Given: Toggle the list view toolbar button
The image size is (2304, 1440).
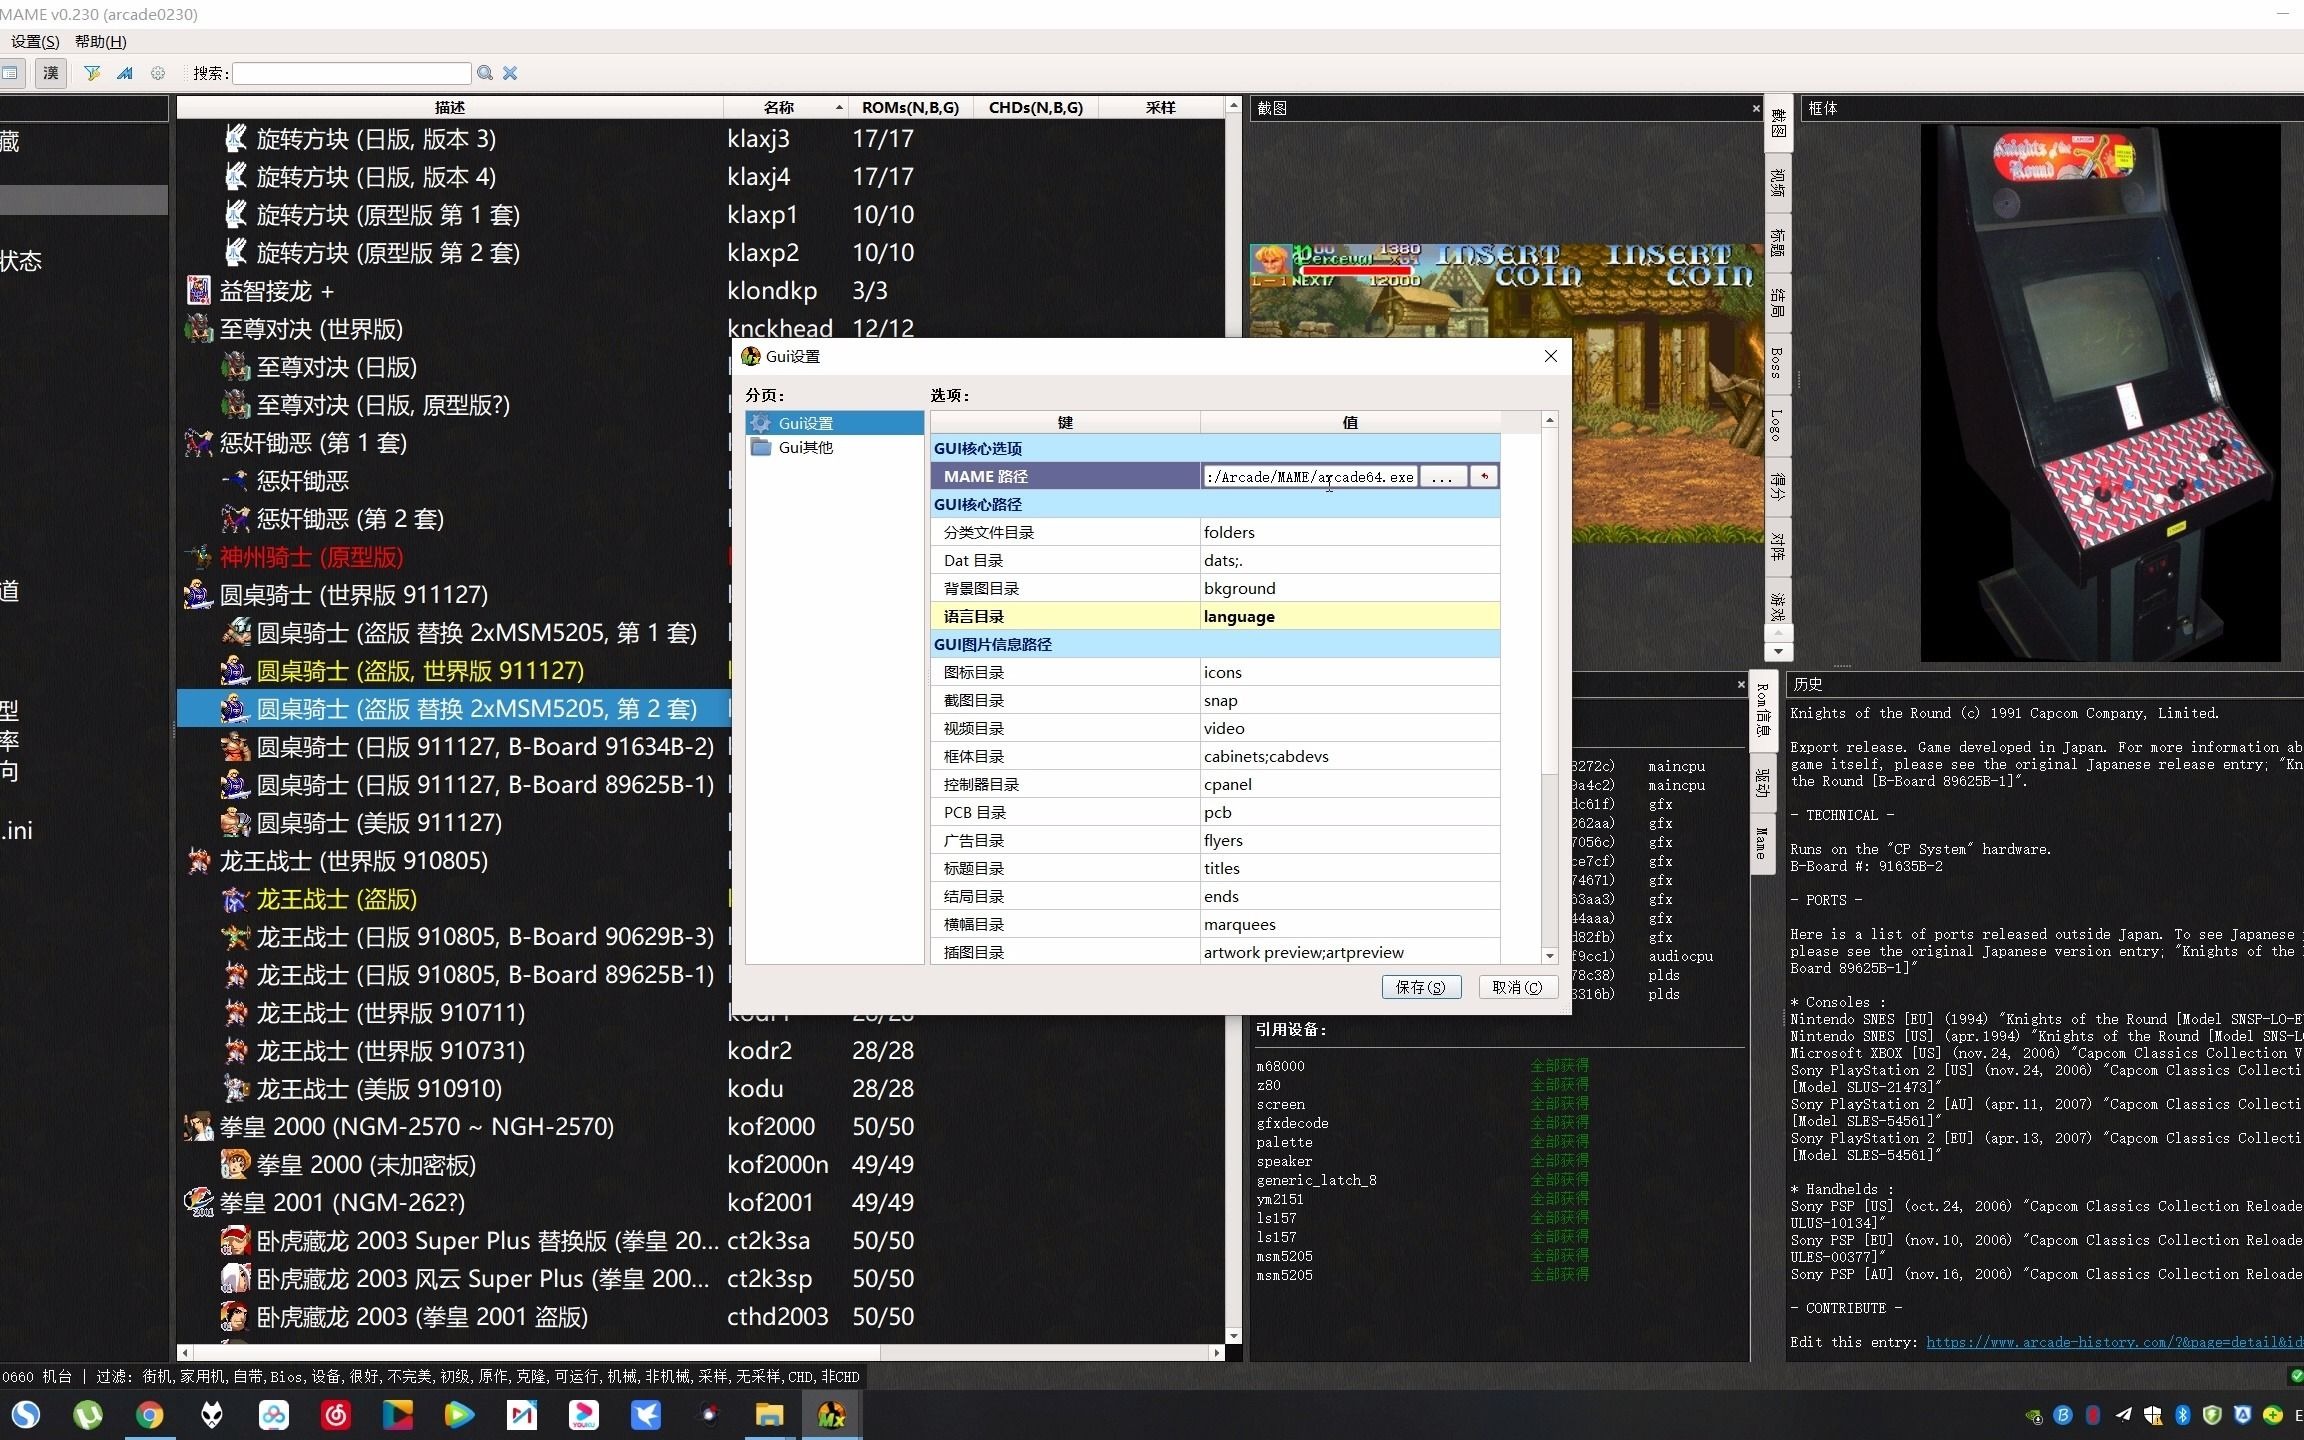Looking at the screenshot, I should click(x=11, y=73).
